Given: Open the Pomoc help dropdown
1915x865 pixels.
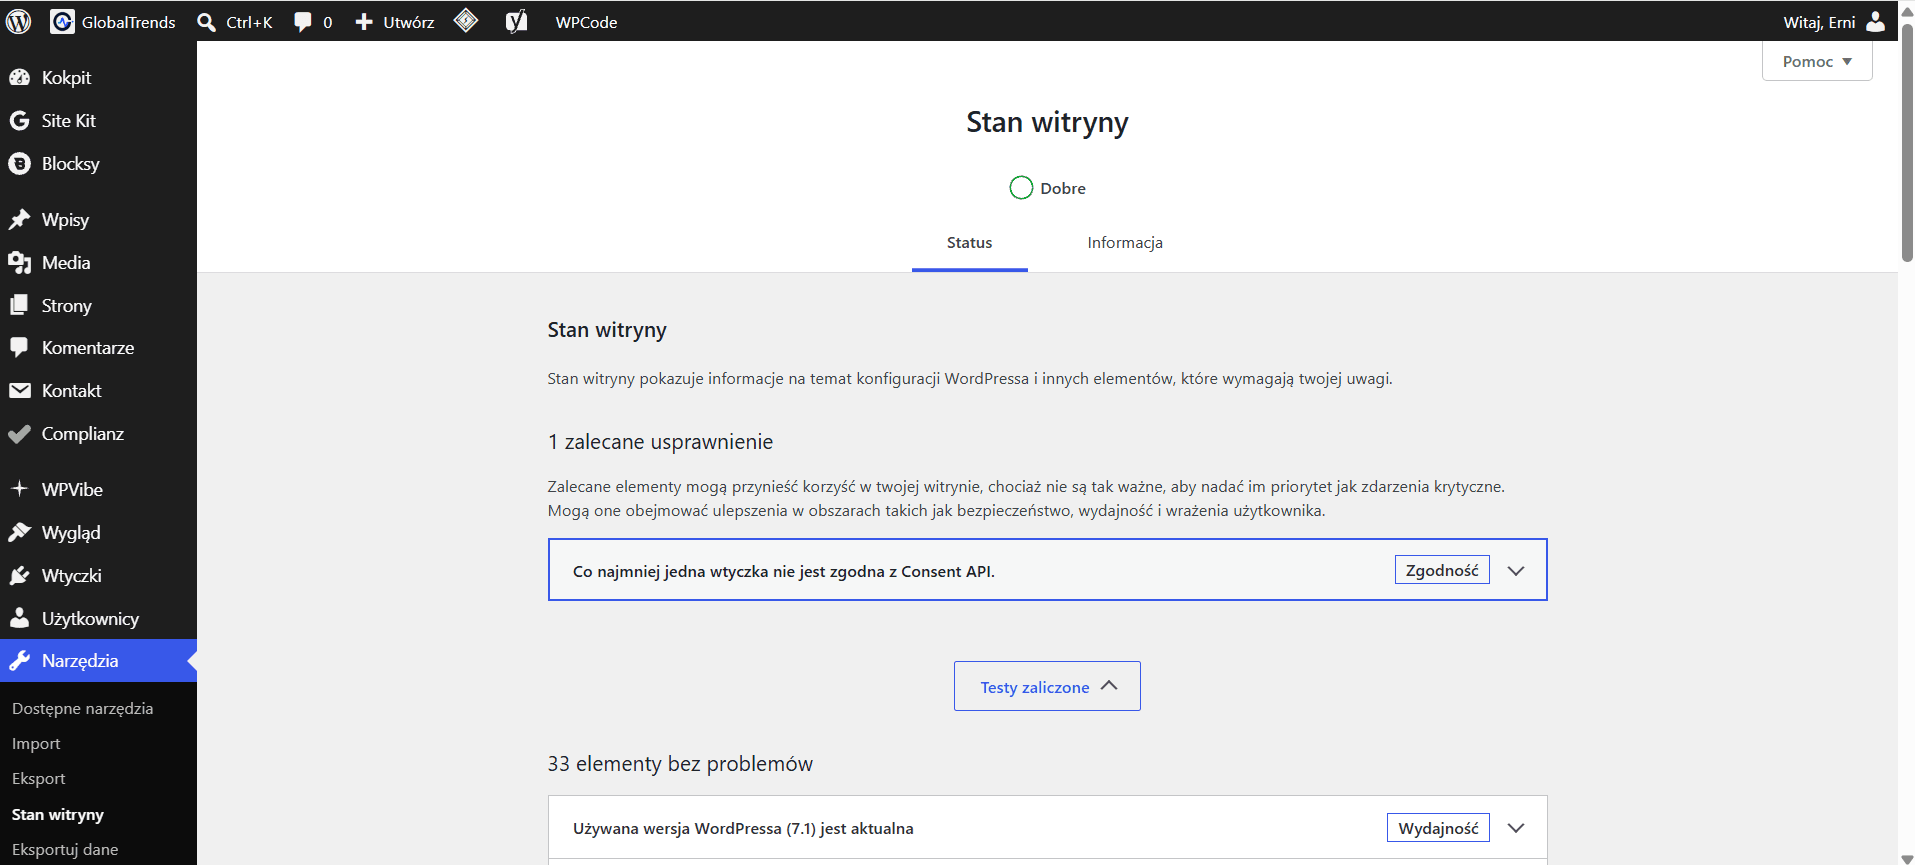Looking at the screenshot, I should coord(1817,61).
